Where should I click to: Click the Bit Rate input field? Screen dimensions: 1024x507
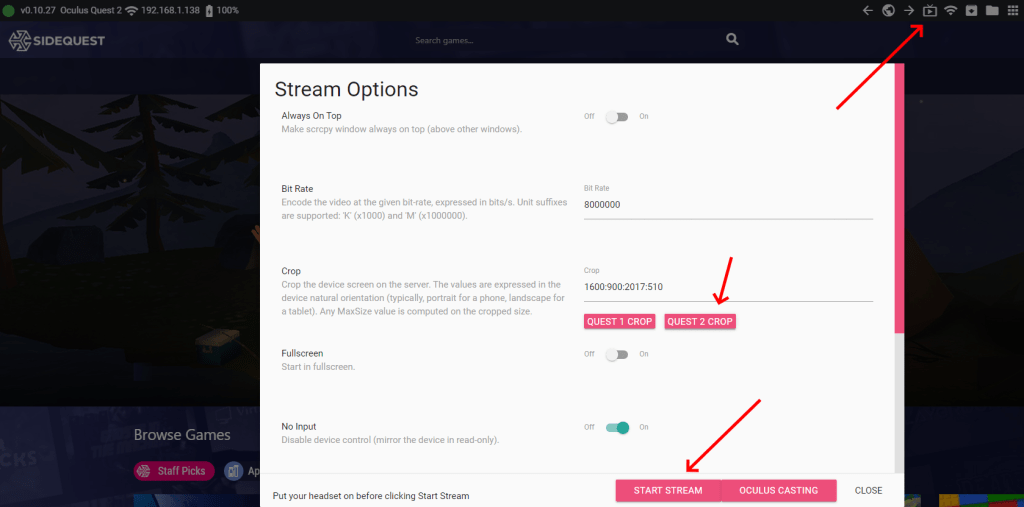pyautogui.click(x=727, y=204)
